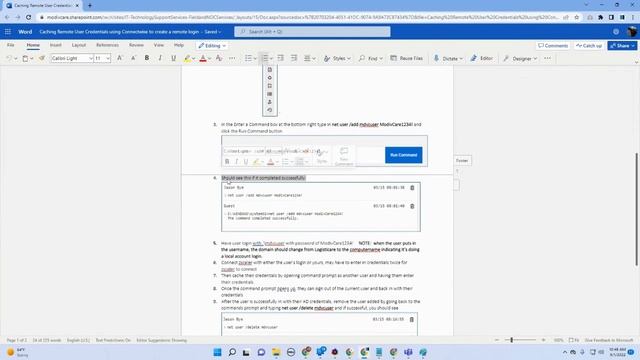Open the Editing mode dropdown
640x360 pixels.
pyautogui.click(x=212, y=46)
